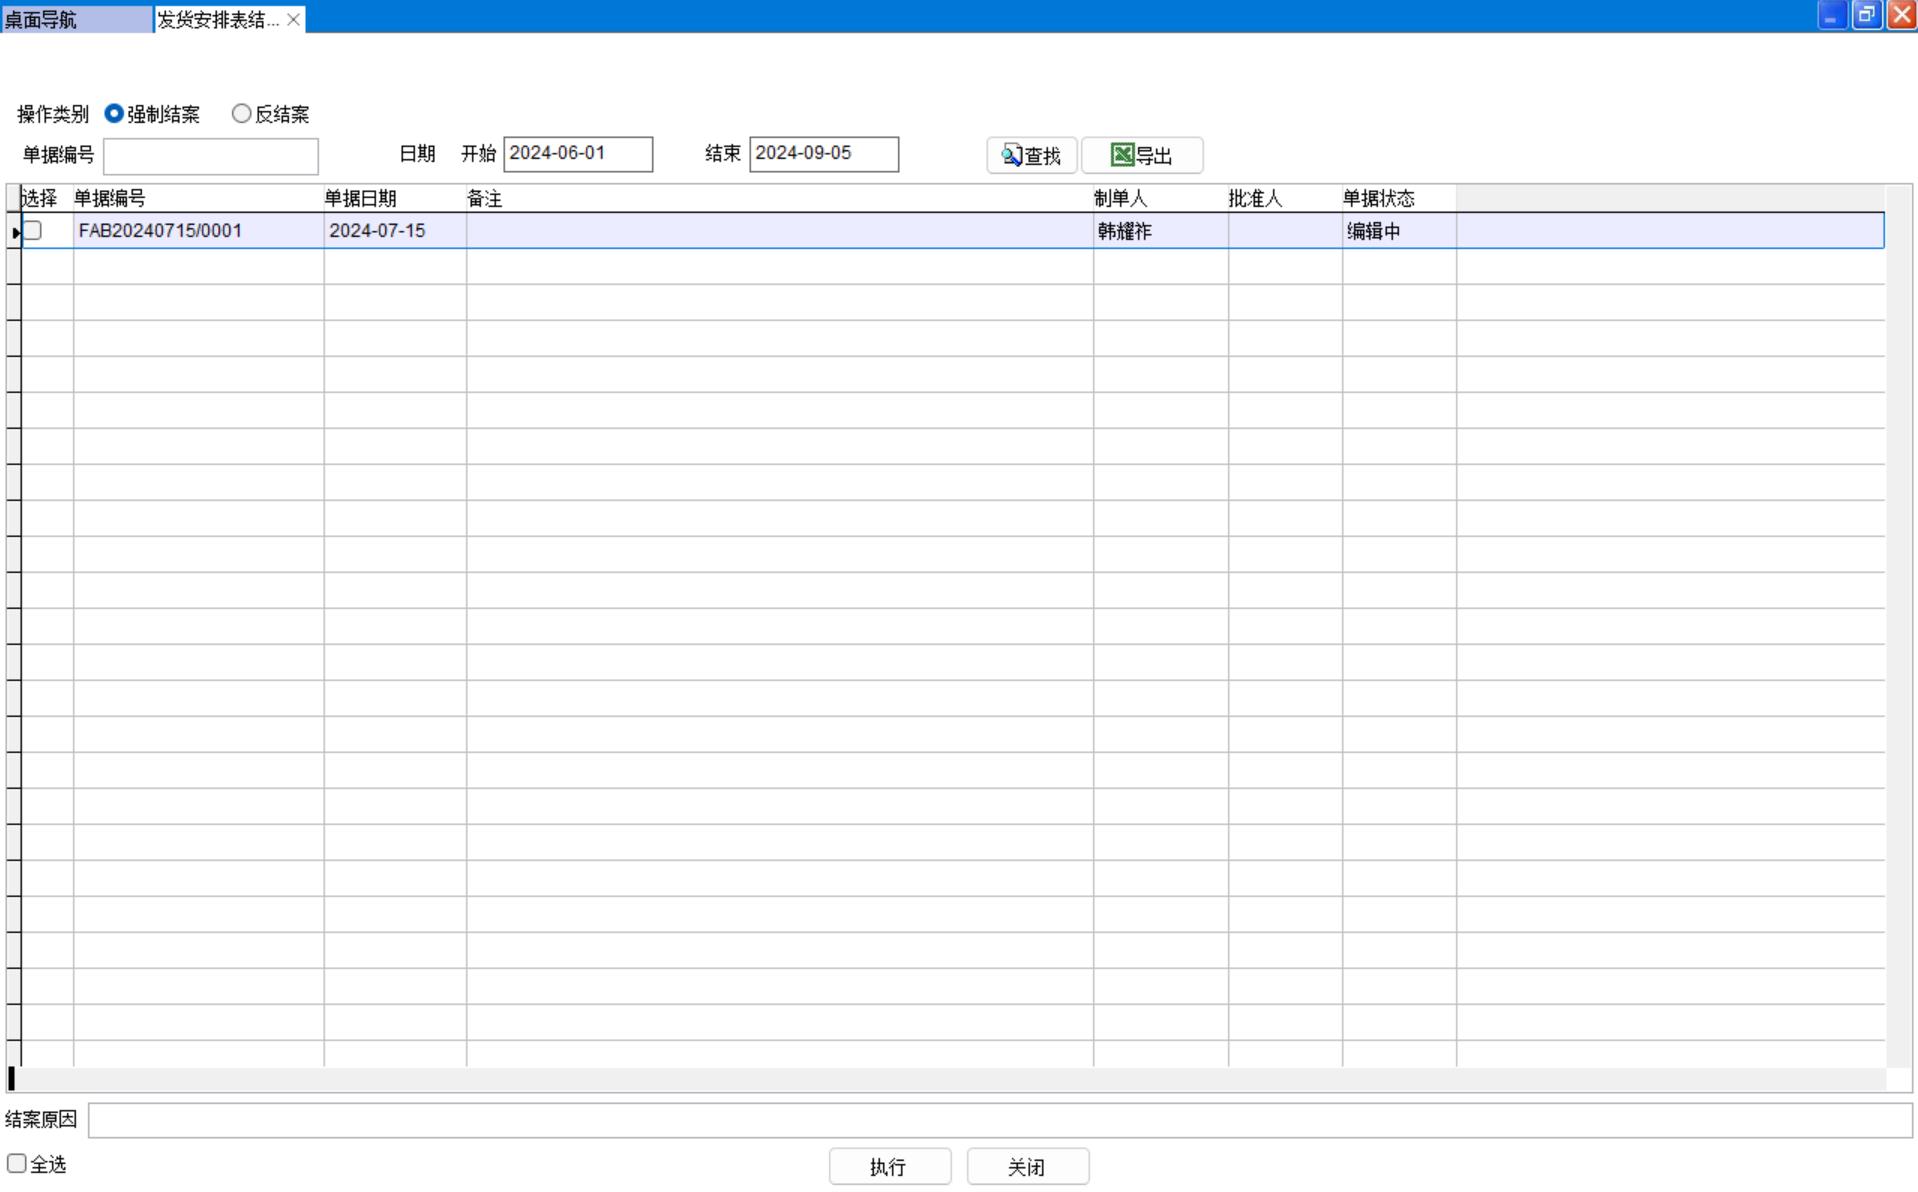Focus the 结束 date field
The width and height of the screenshot is (1918, 1192).
tap(823, 154)
